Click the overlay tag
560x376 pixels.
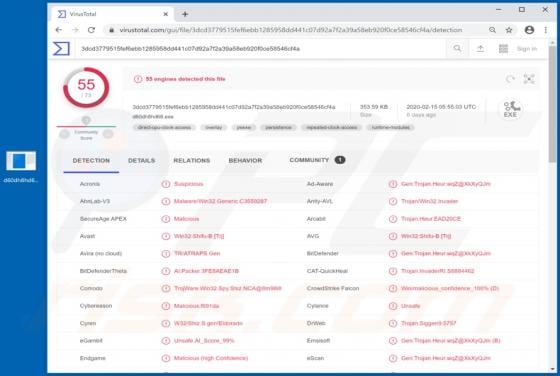click(x=214, y=127)
